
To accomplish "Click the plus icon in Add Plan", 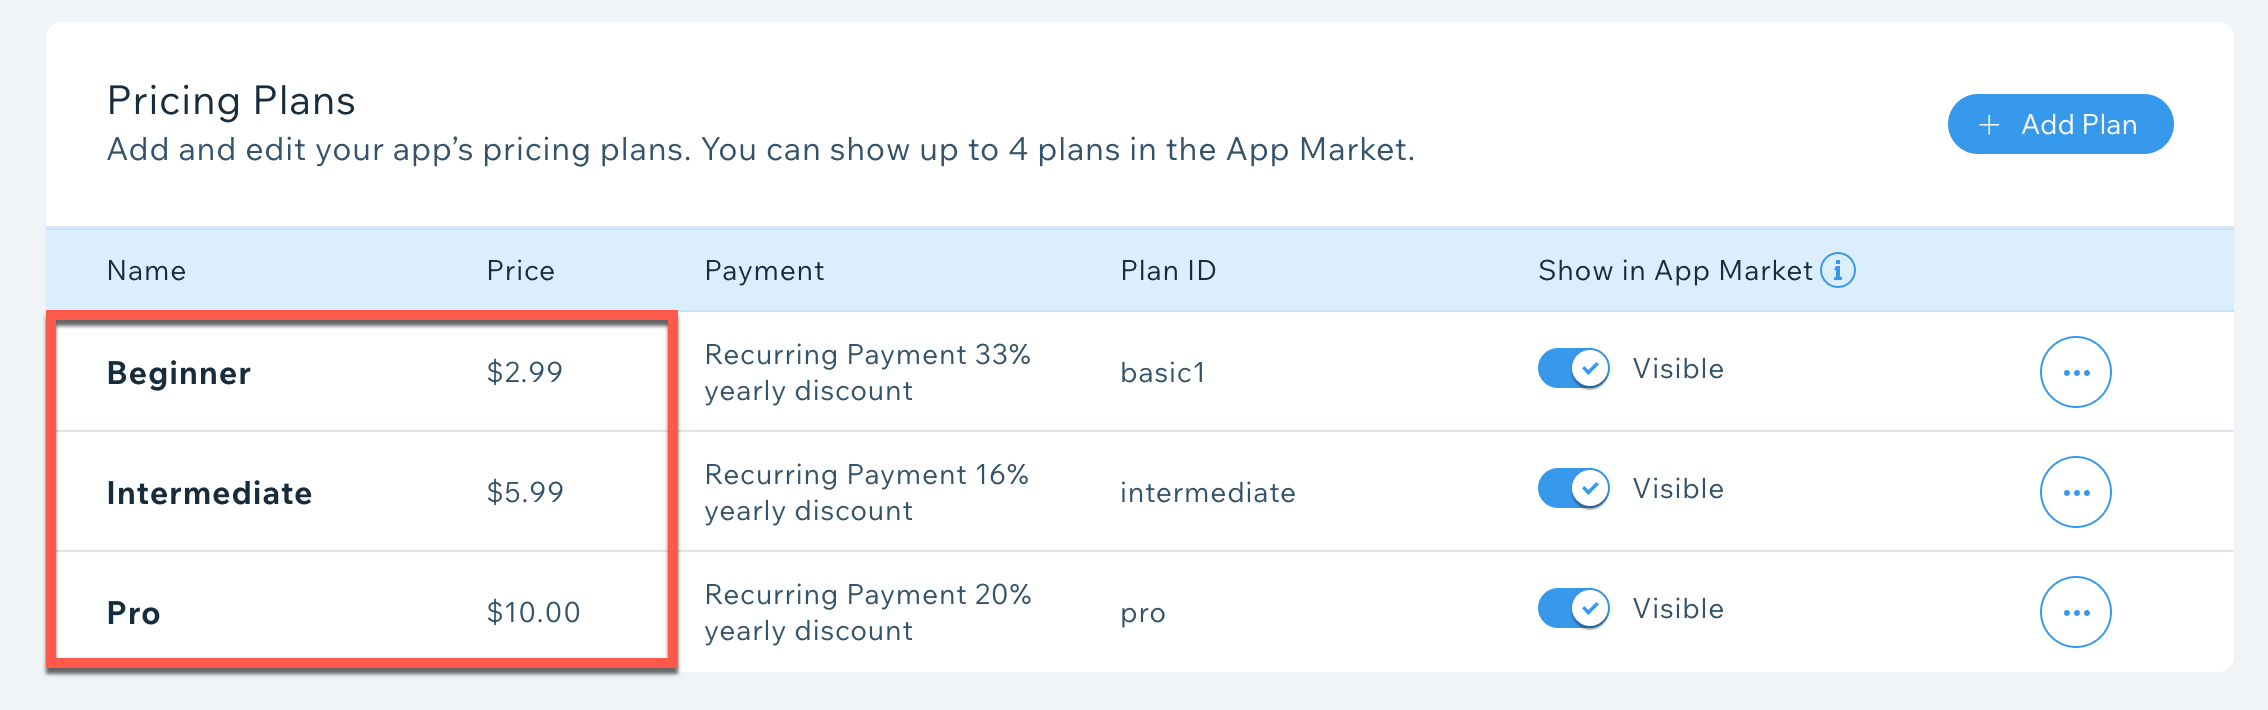I will 1990,125.
